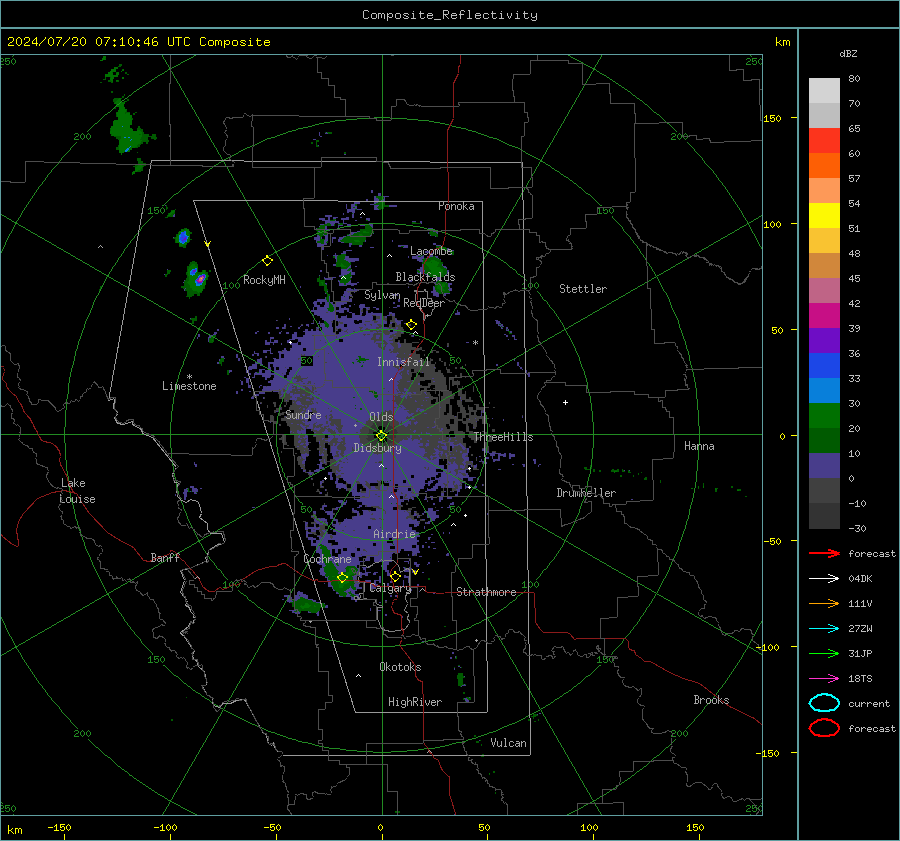Viewport: 900px width, 841px height.
Task: Click the Sylvan town label
Action: (382, 295)
